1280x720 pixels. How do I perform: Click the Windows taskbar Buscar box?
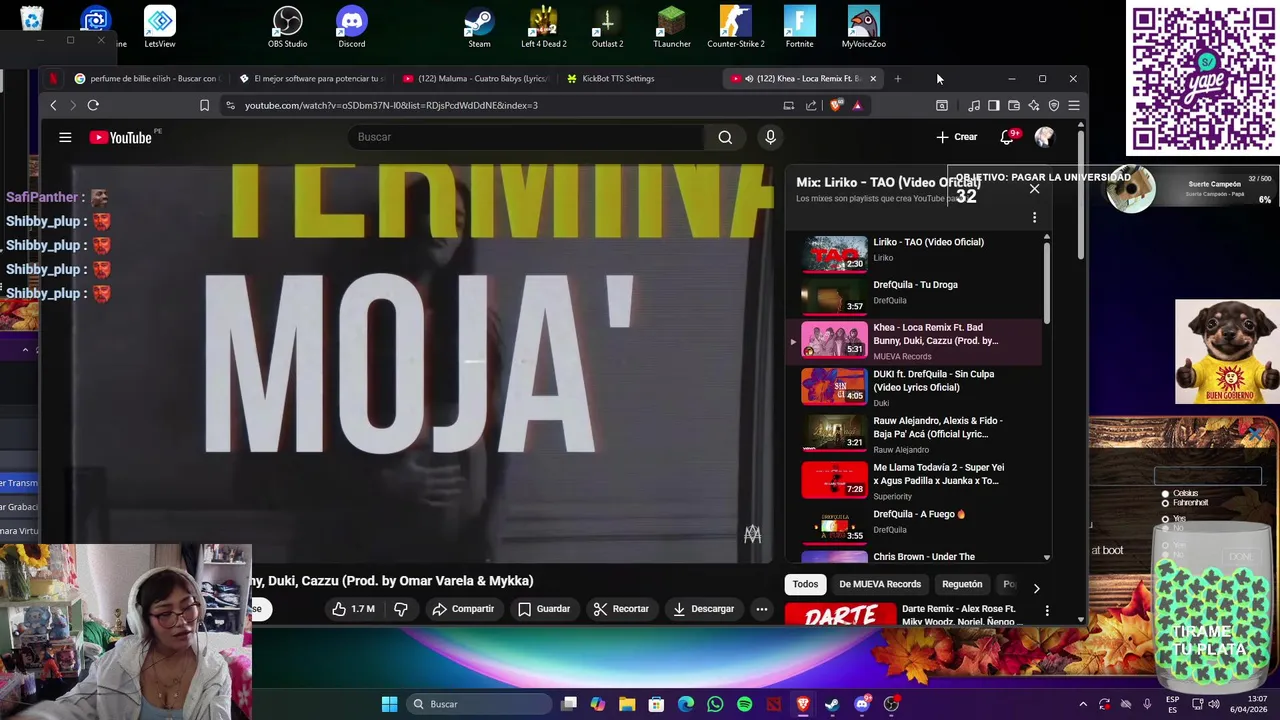point(480,704)
